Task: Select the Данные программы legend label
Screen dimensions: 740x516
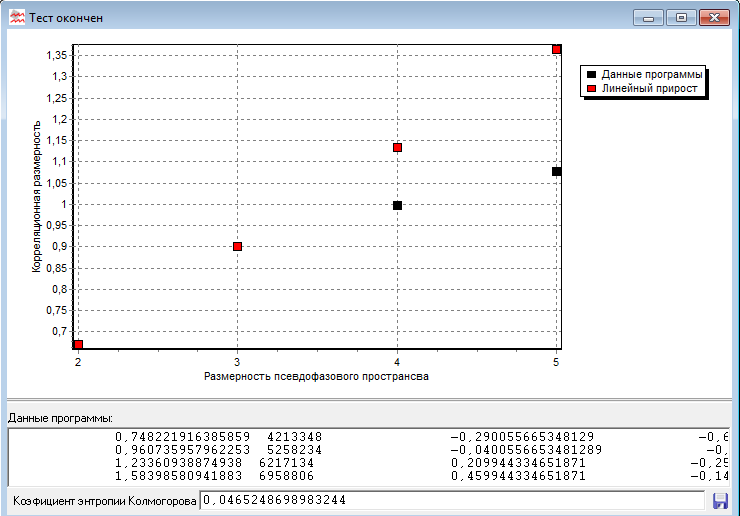Action: [x=651, y=75]
